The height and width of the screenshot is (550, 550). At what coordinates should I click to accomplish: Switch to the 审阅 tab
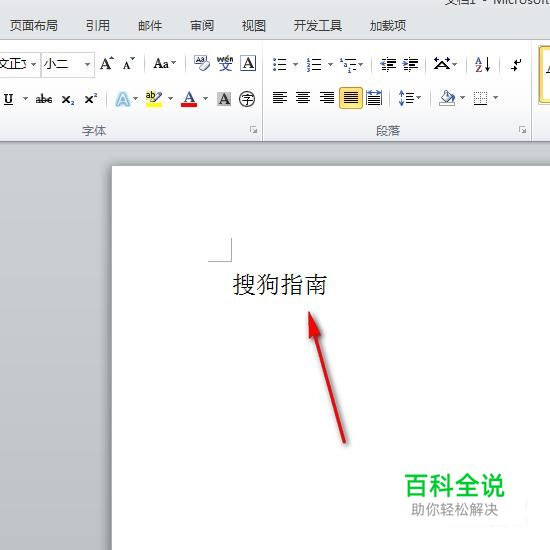pos(202,25)
